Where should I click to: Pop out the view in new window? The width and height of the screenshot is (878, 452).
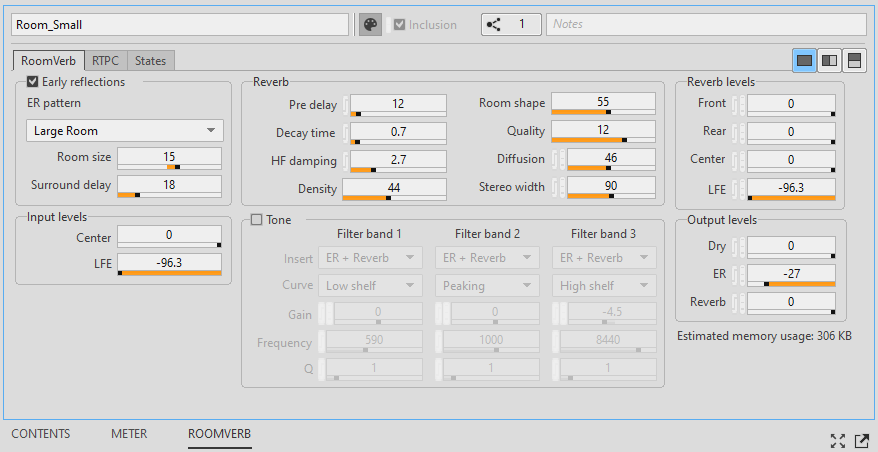[x=860, y=440]
